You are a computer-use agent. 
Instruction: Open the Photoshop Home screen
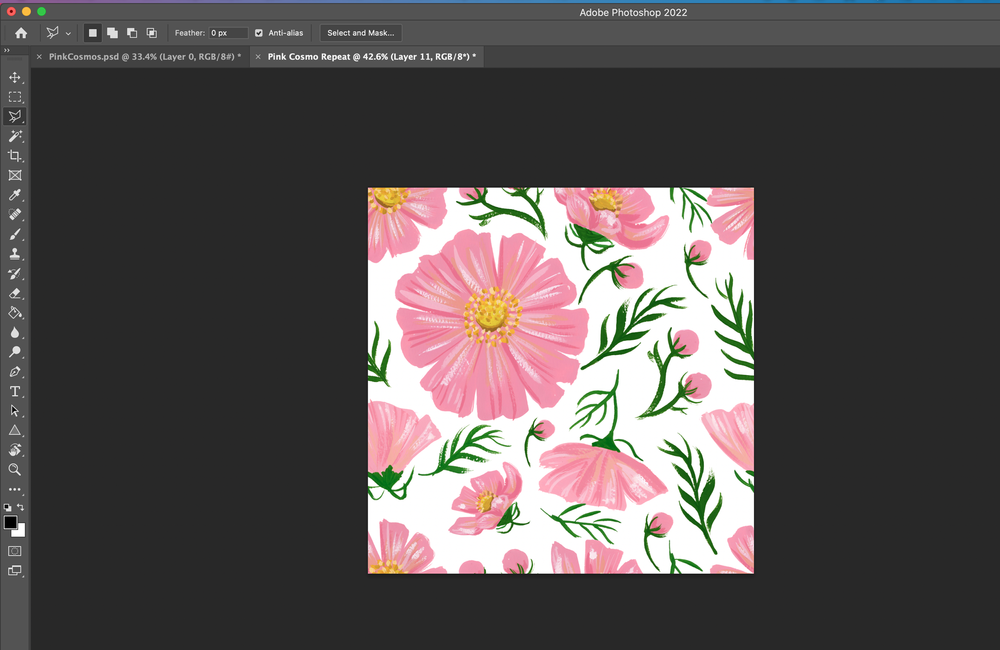click(x=20, y=32)
